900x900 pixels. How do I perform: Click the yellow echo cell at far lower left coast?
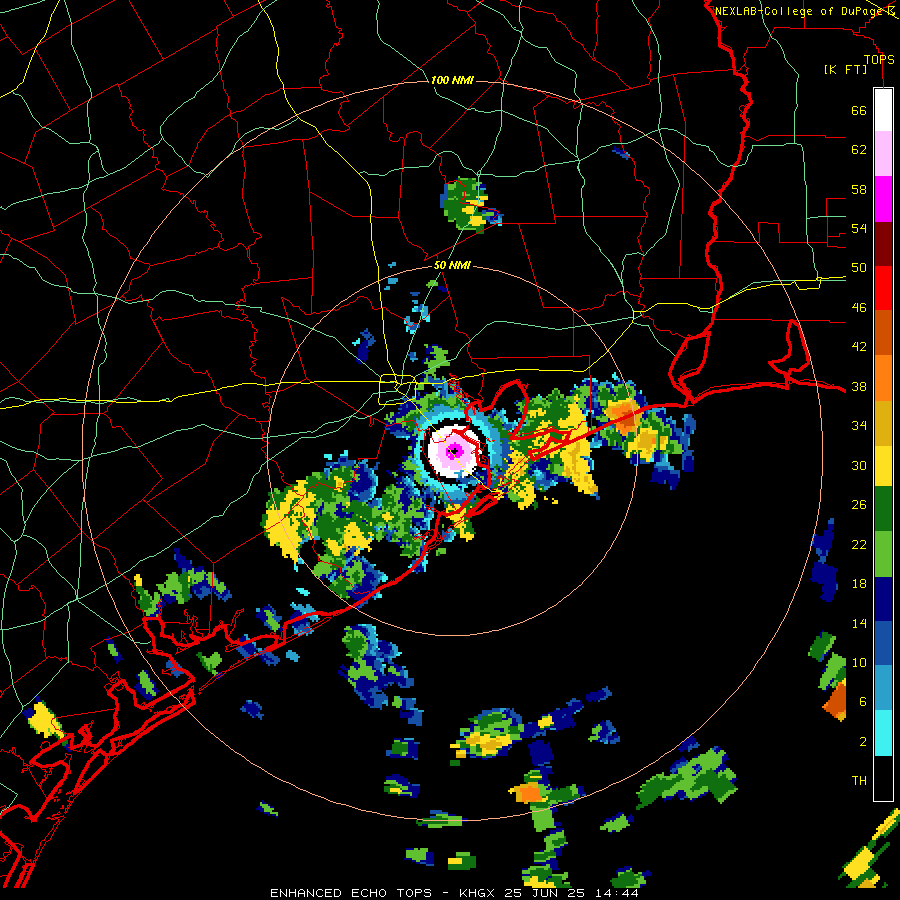click(x=43, y=720)
